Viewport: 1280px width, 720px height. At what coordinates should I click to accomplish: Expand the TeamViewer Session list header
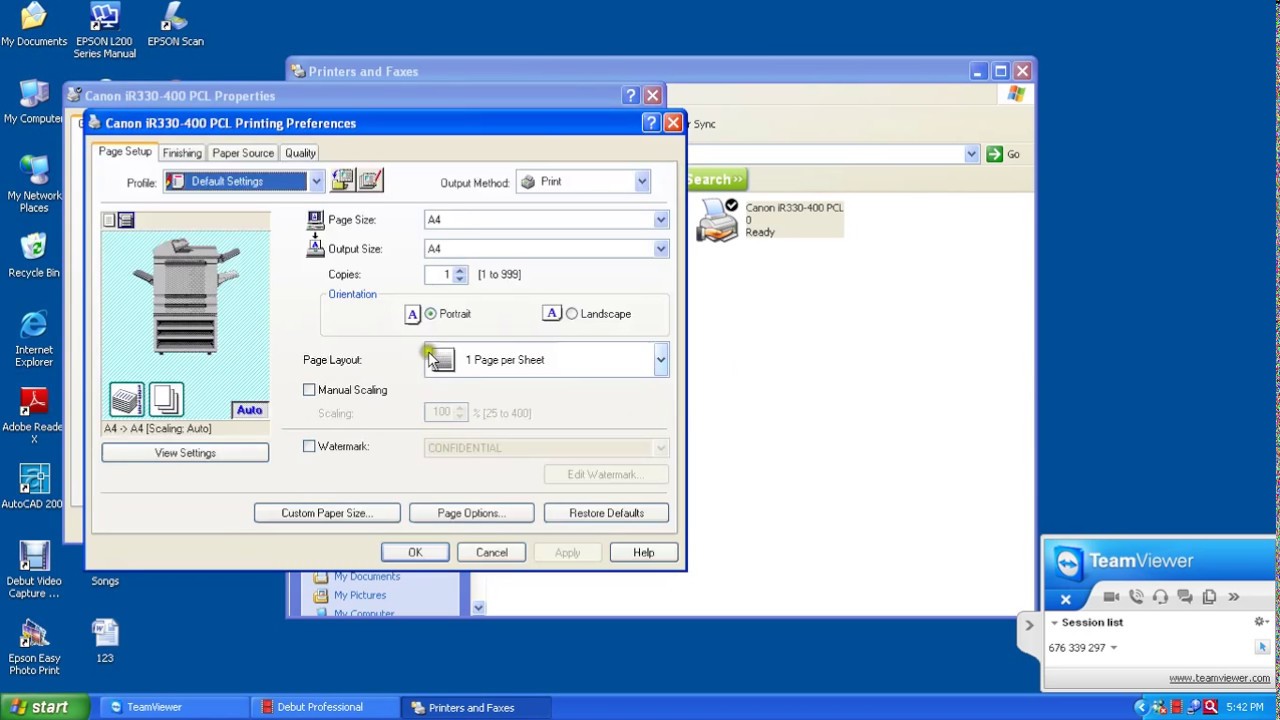tap(1054, 623)
